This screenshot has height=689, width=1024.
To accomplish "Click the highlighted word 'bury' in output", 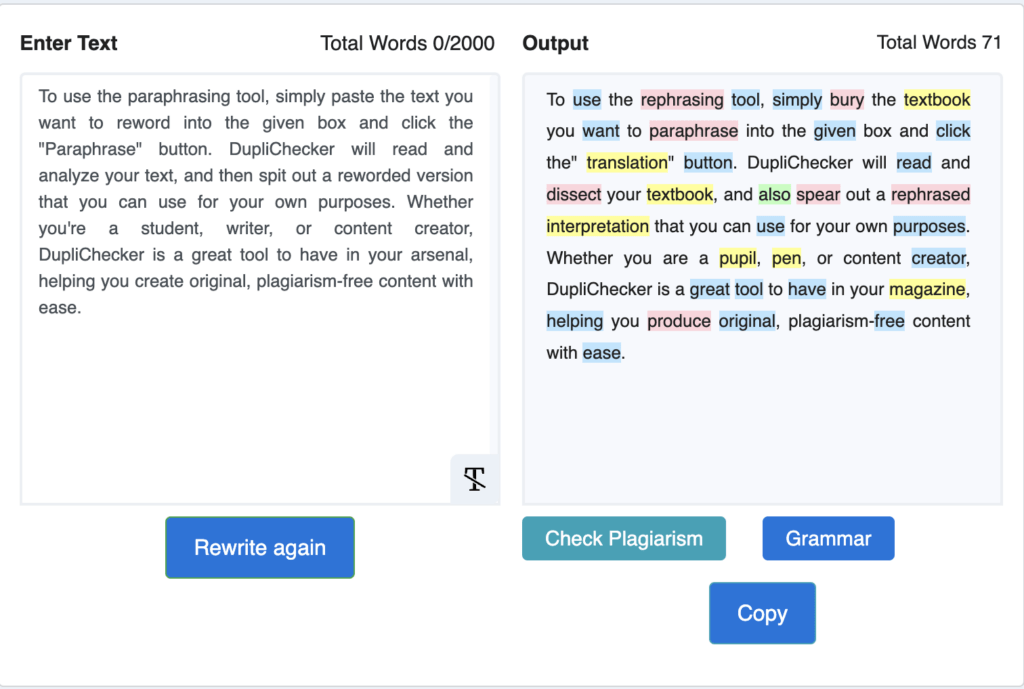I will pyautogui.click(x=846, y=99).
